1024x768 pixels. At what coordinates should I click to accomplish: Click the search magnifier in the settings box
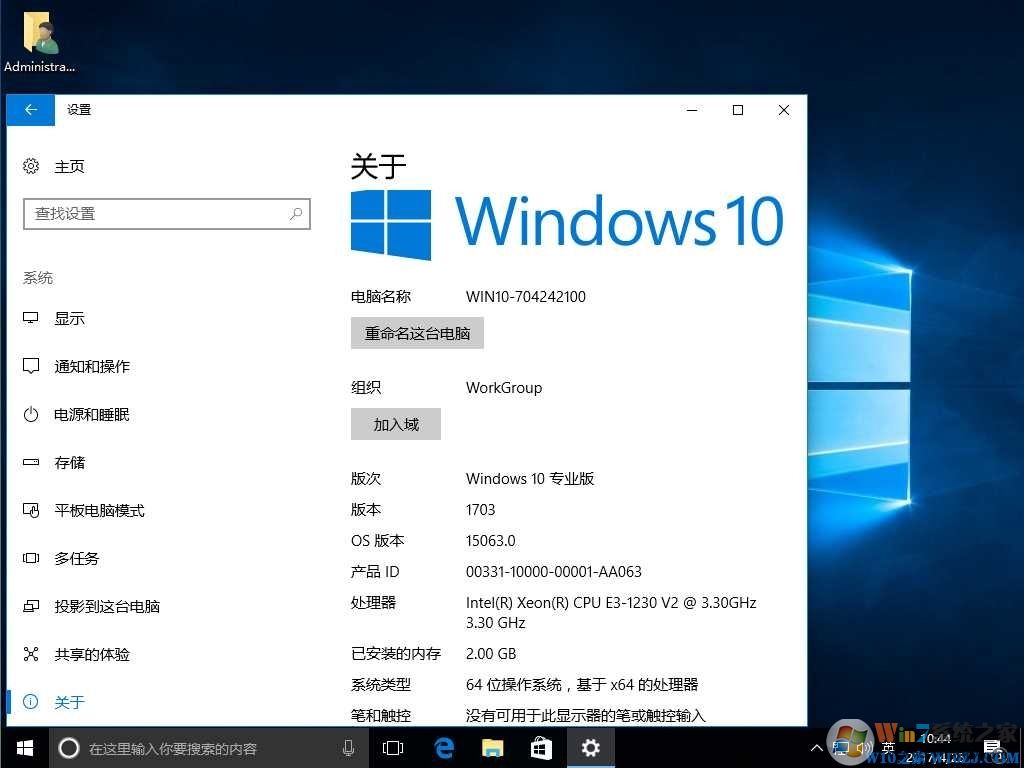(296, 214)
